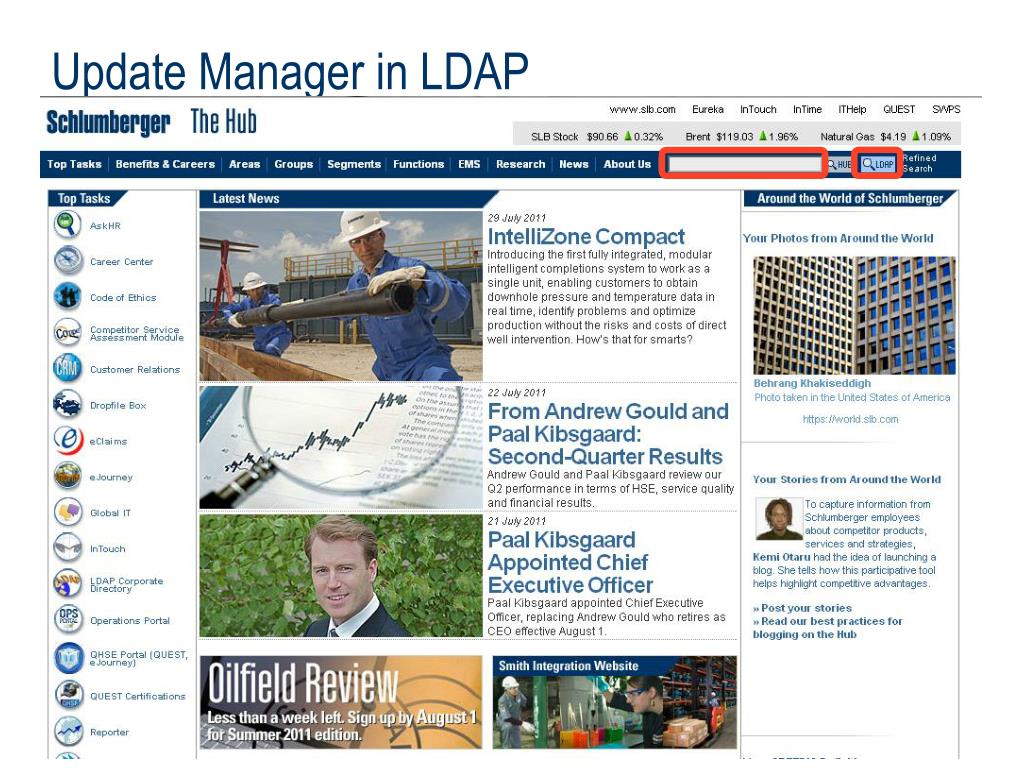The height and width of the screenshot is (768, 1024).
Task: Open the Segments menu
Action: 353,164
